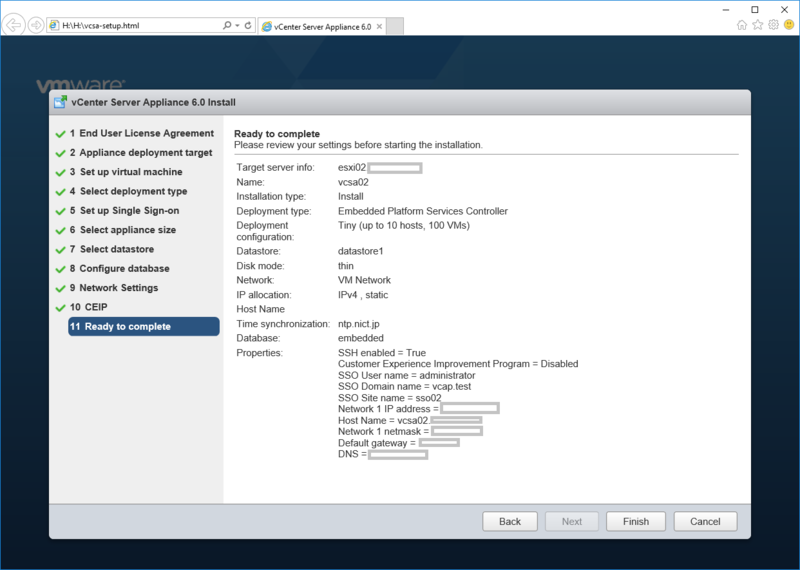Click the address bar search magnifier icon
Image resolution: width=800 pixels, height=570 pixels.
[x=227, y=25]
